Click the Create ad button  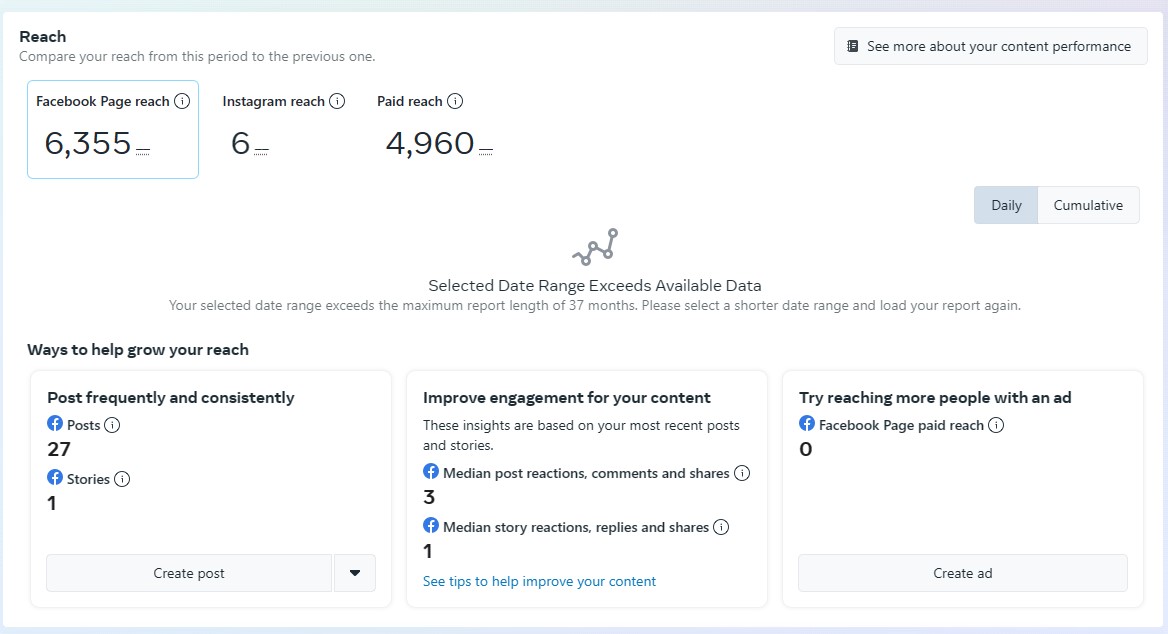[x=962, y=573]
